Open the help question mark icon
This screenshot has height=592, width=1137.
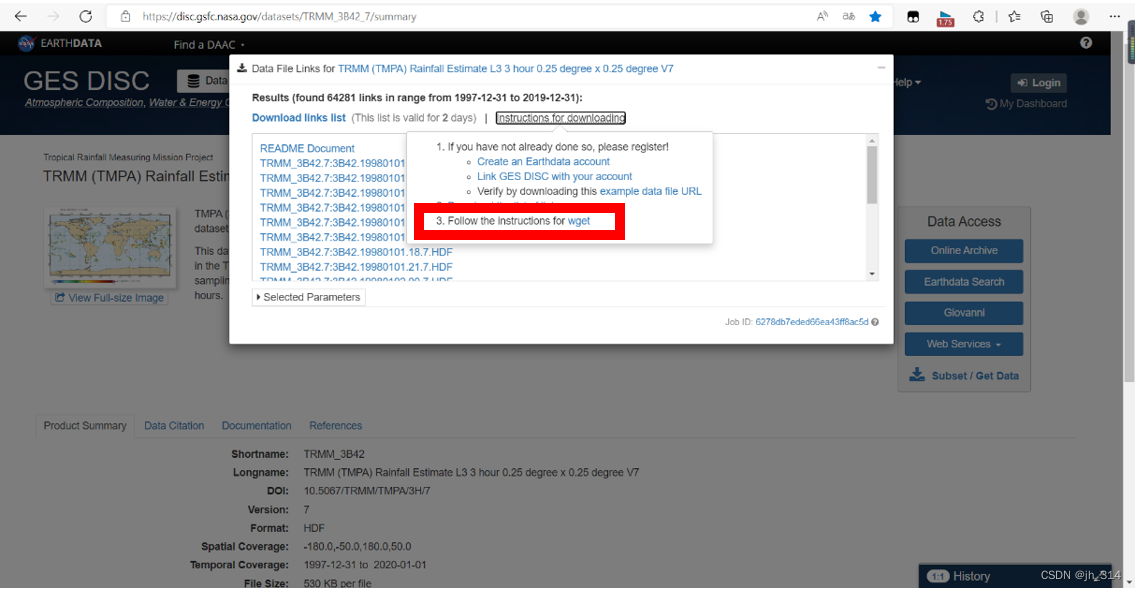tap(1086, 43)
